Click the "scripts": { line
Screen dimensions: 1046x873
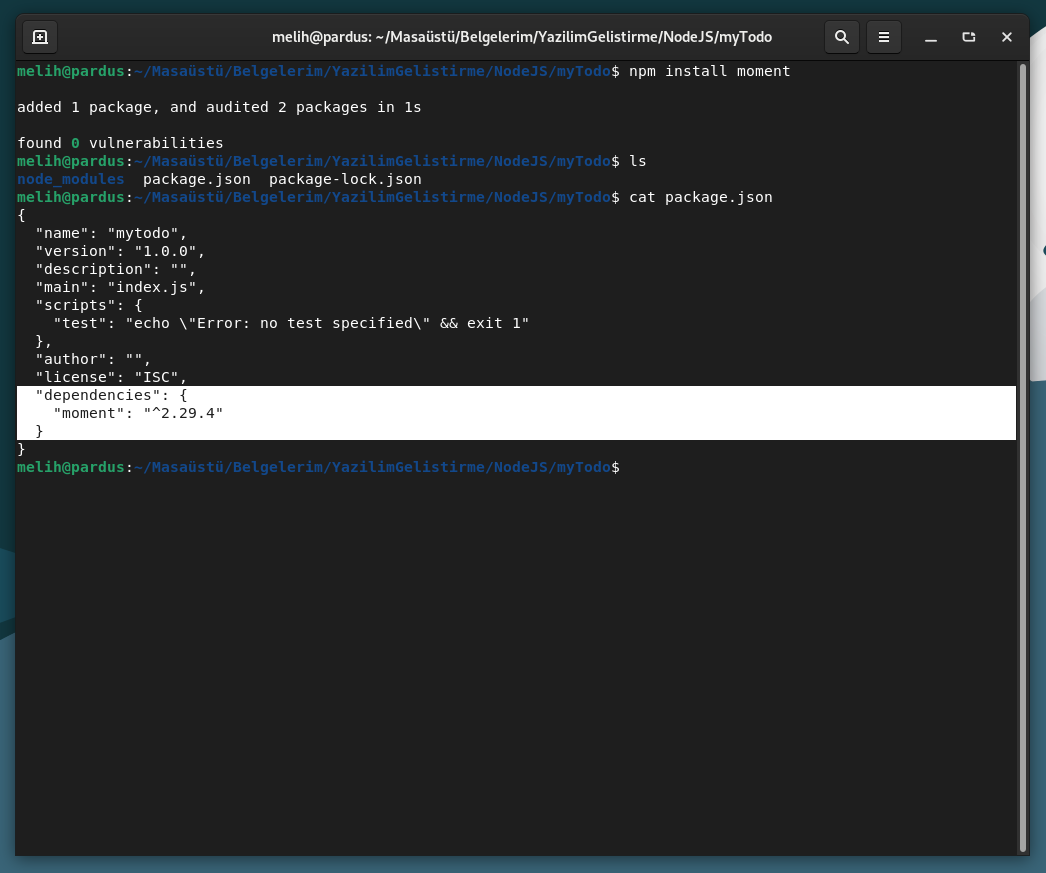coord(89,305)
